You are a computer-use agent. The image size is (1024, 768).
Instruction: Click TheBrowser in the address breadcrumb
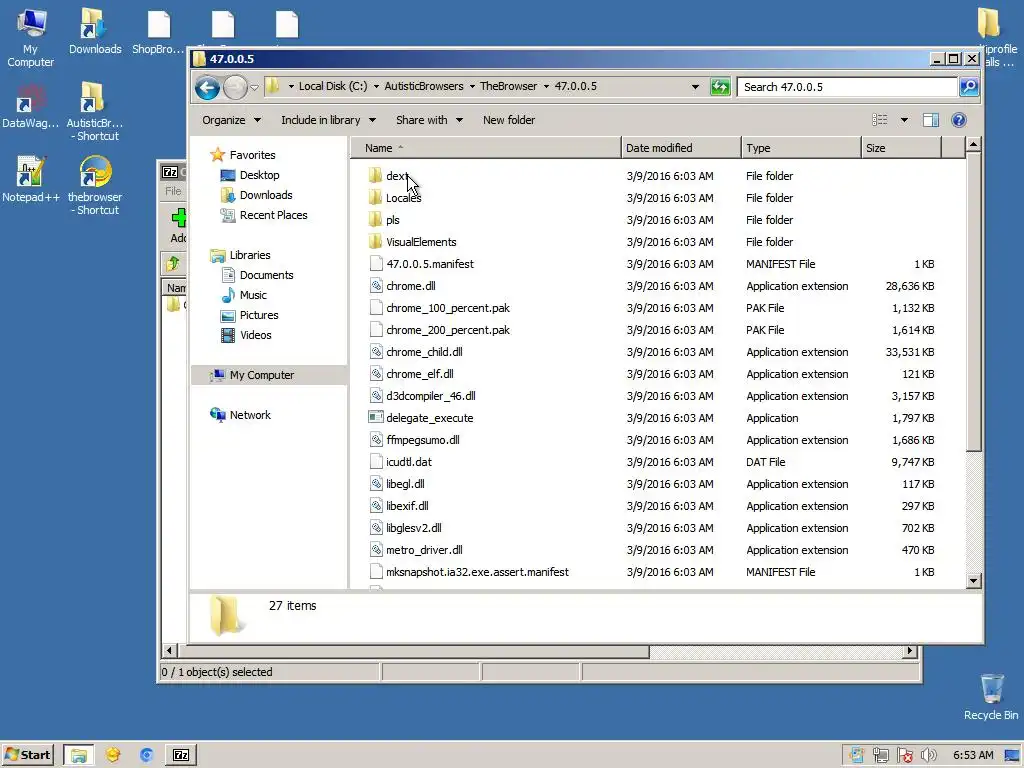click(508, 86)
